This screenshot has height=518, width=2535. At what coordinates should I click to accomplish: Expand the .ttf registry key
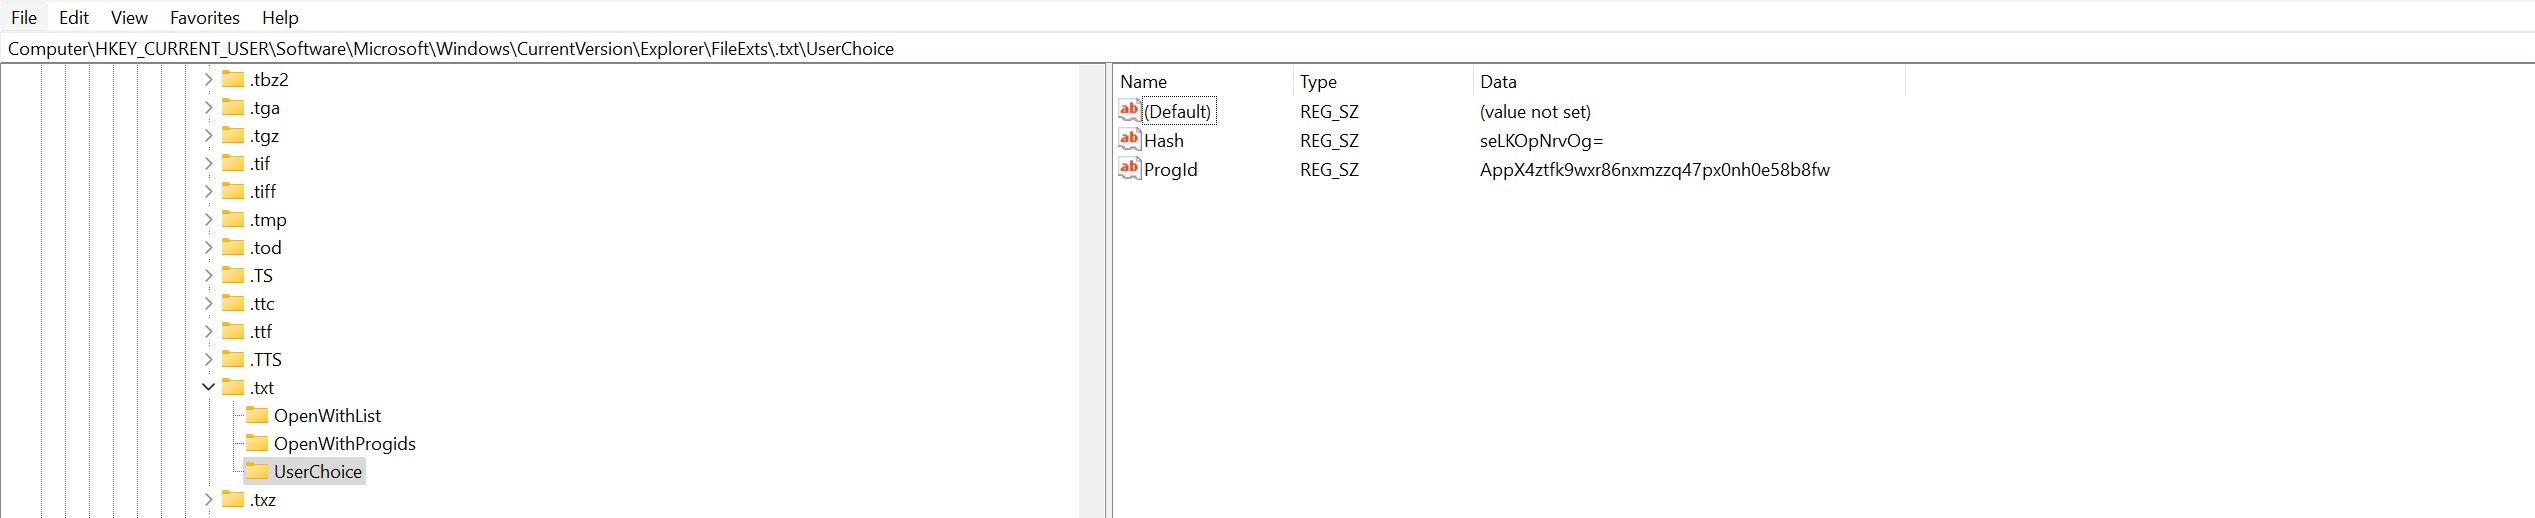pyautogui.click(x=208, y=331)
